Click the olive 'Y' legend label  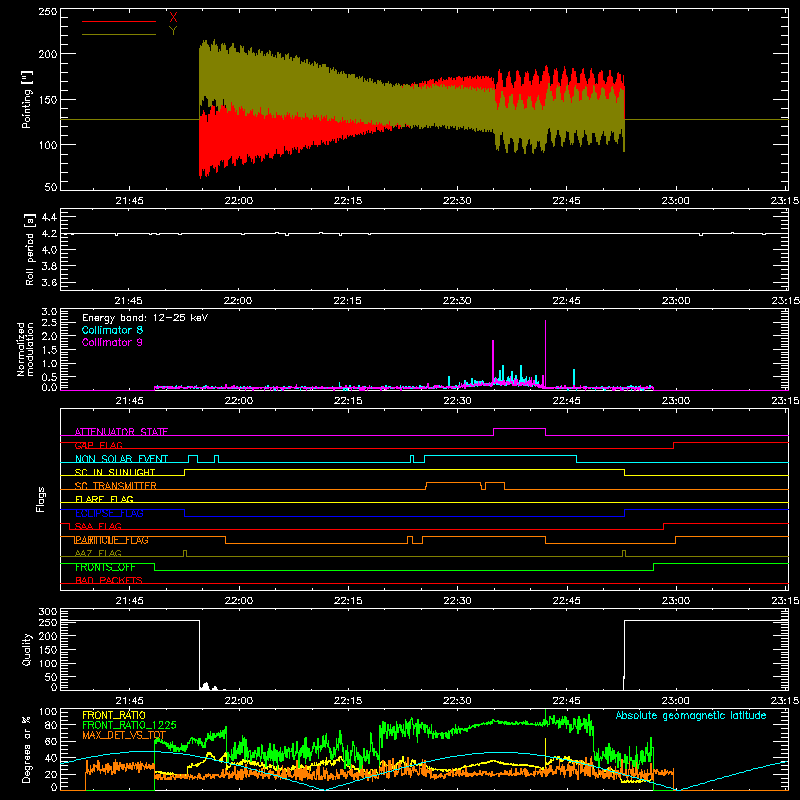coord(173,31)
